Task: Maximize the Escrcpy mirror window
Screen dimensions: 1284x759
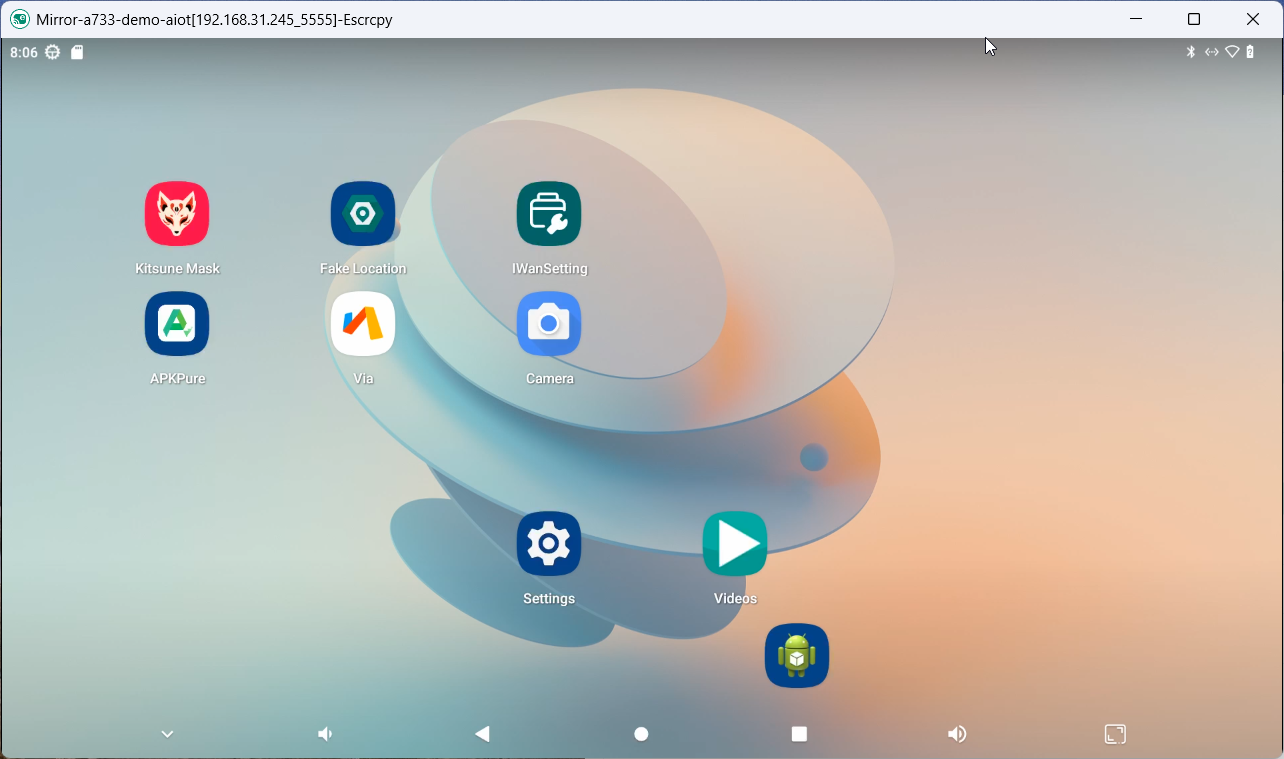Action: pyautogui.click(x=1194, y=19)
